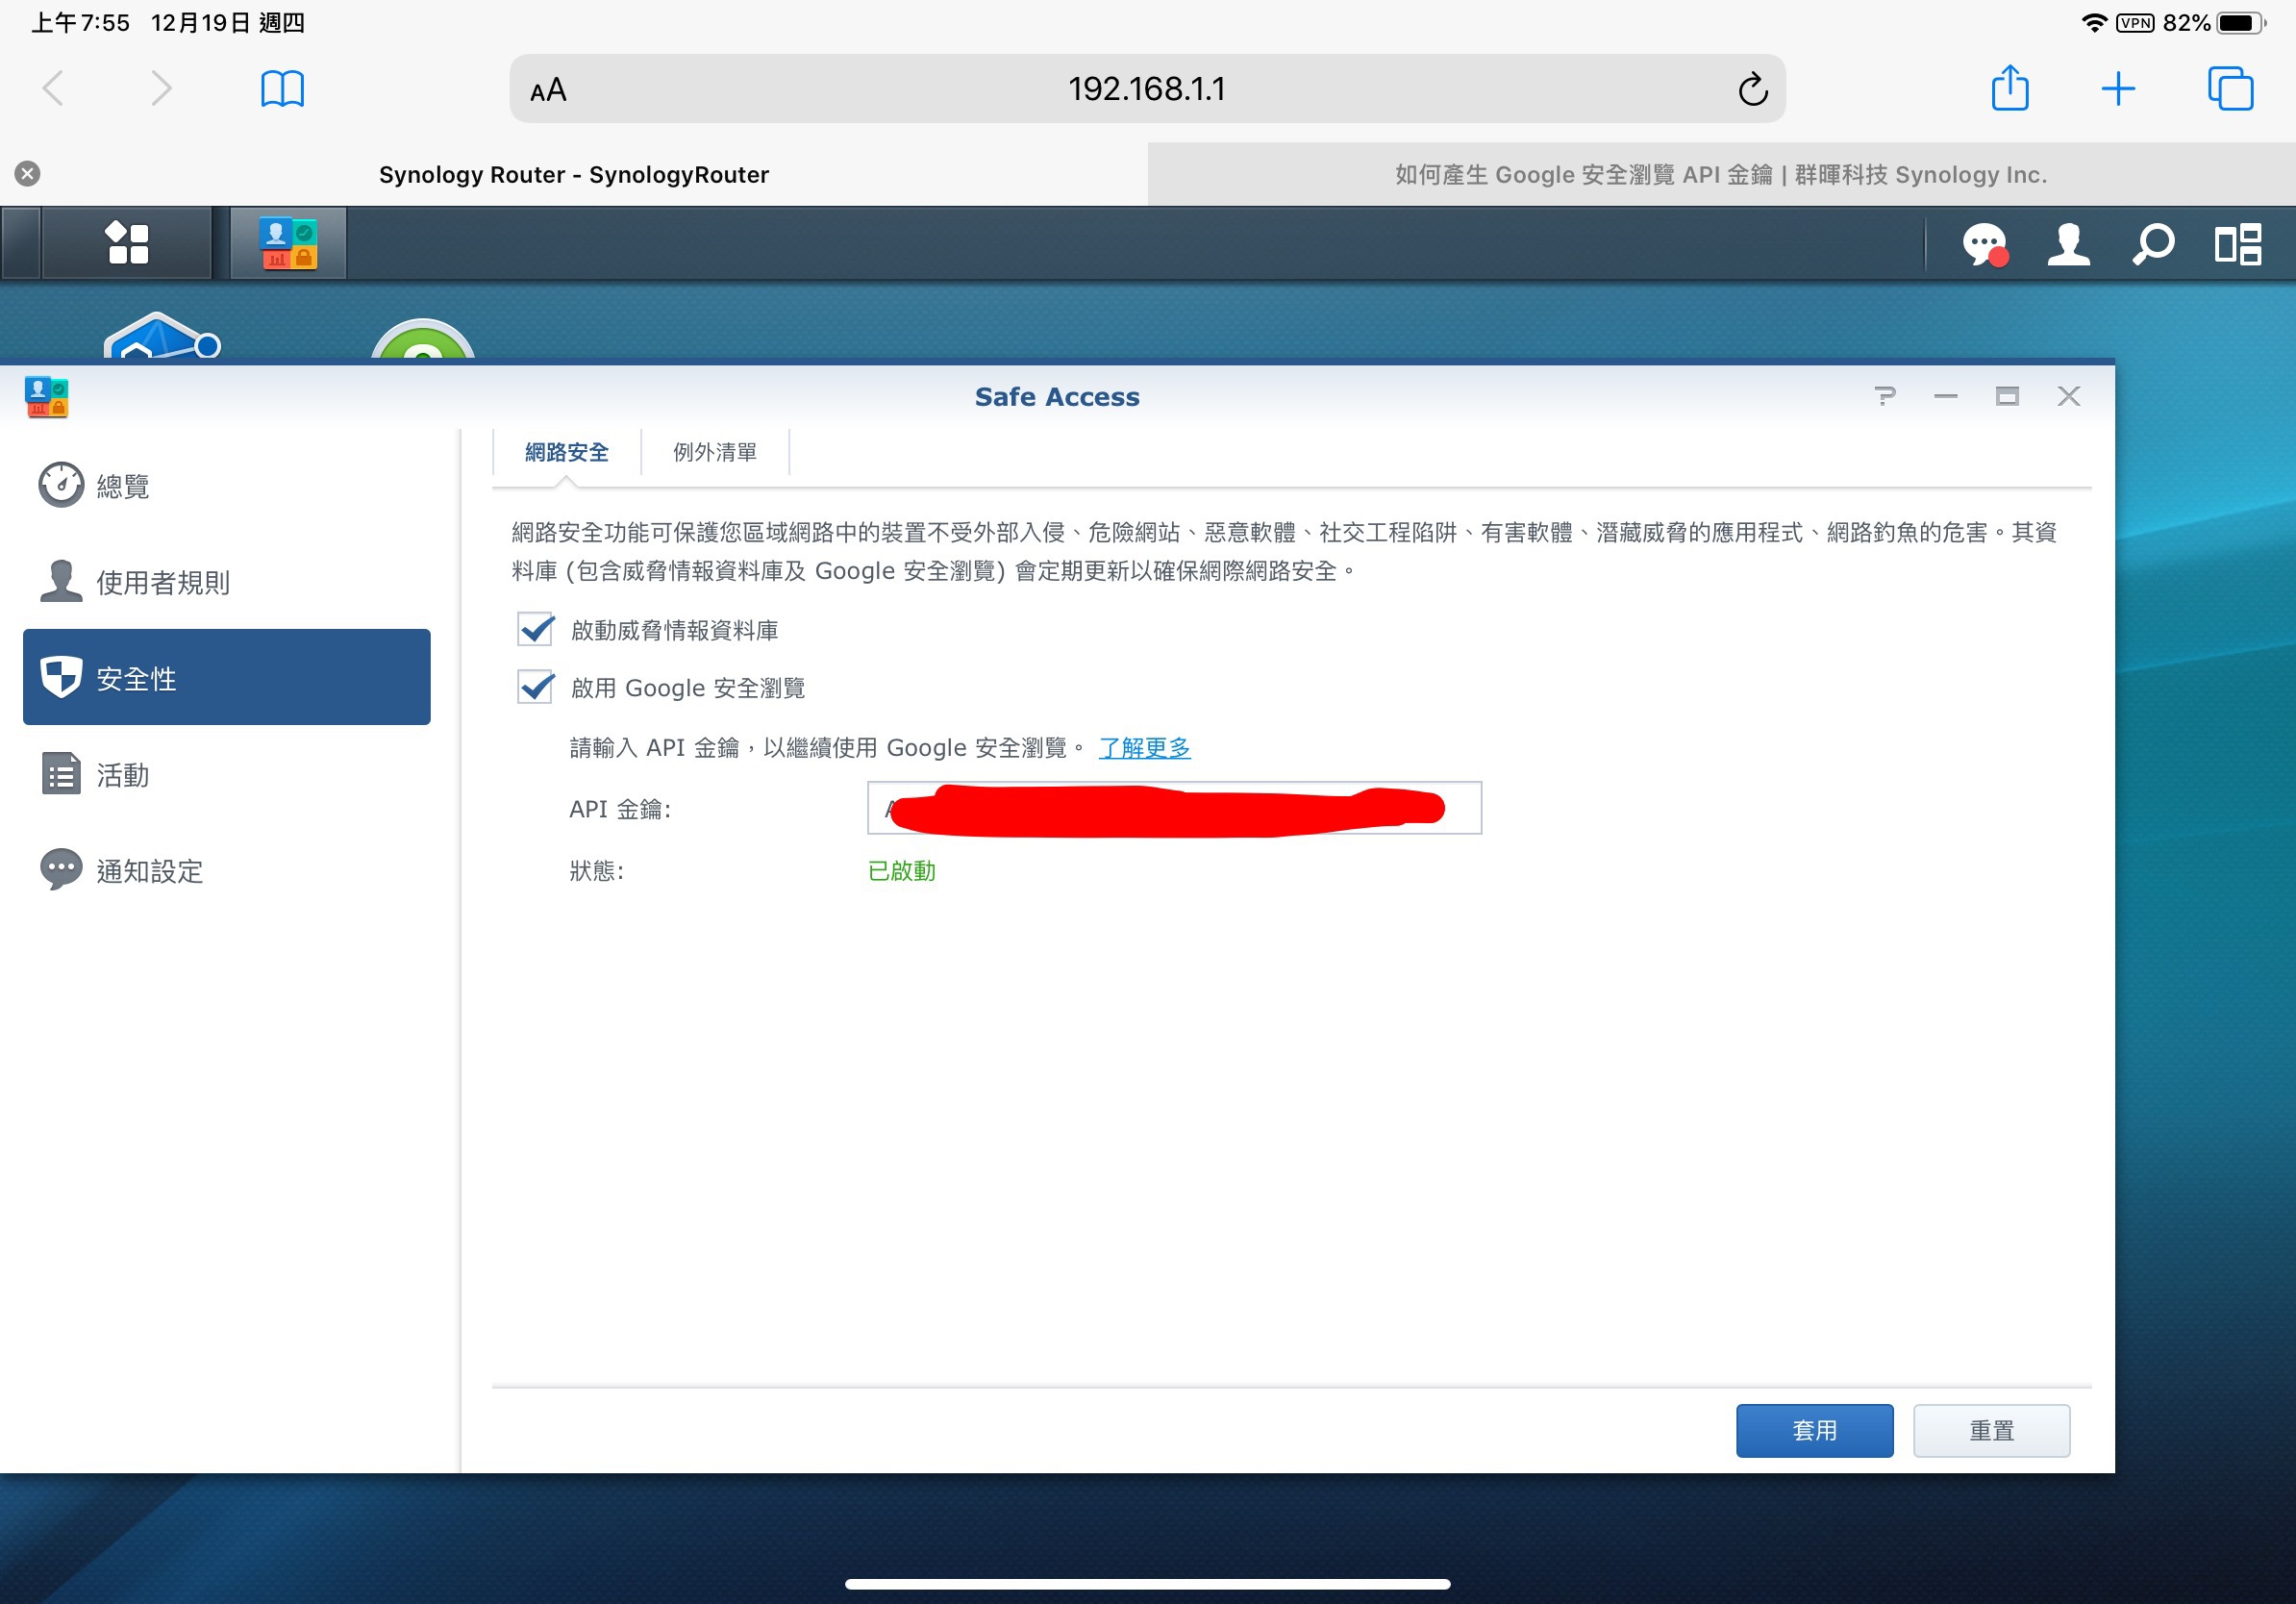Tap Wi-Fi indicator in status bar
The height and width of the screenshot is (1604, 2296).
pyautogui.click(x=2094, y=23)
